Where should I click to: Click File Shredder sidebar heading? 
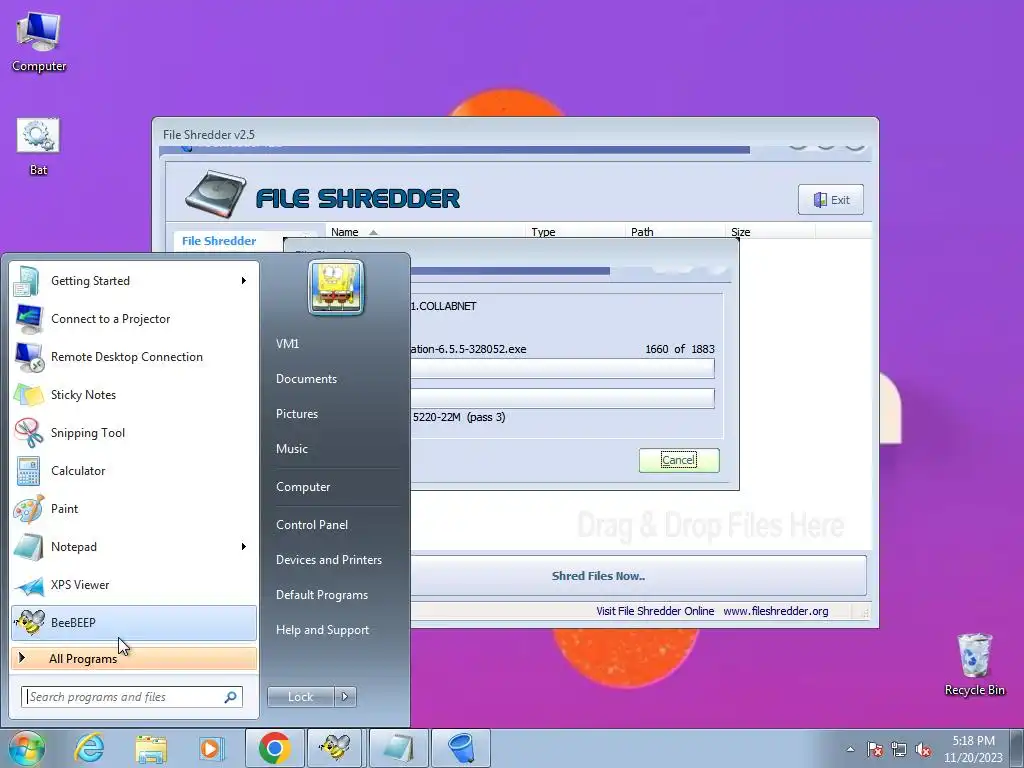(x=219, y=241)
